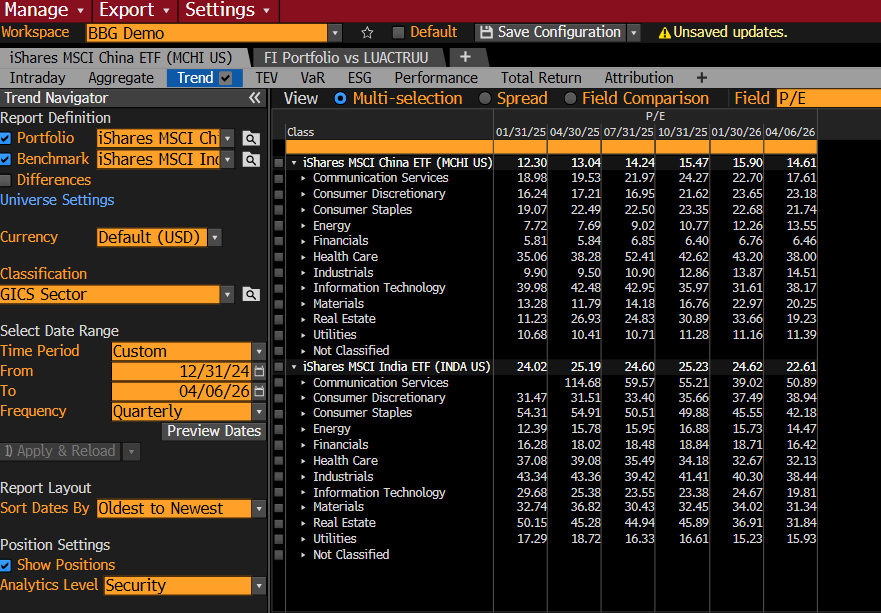Switch to the Performance tab
The image size is (881, 613).
pos(436,78)
